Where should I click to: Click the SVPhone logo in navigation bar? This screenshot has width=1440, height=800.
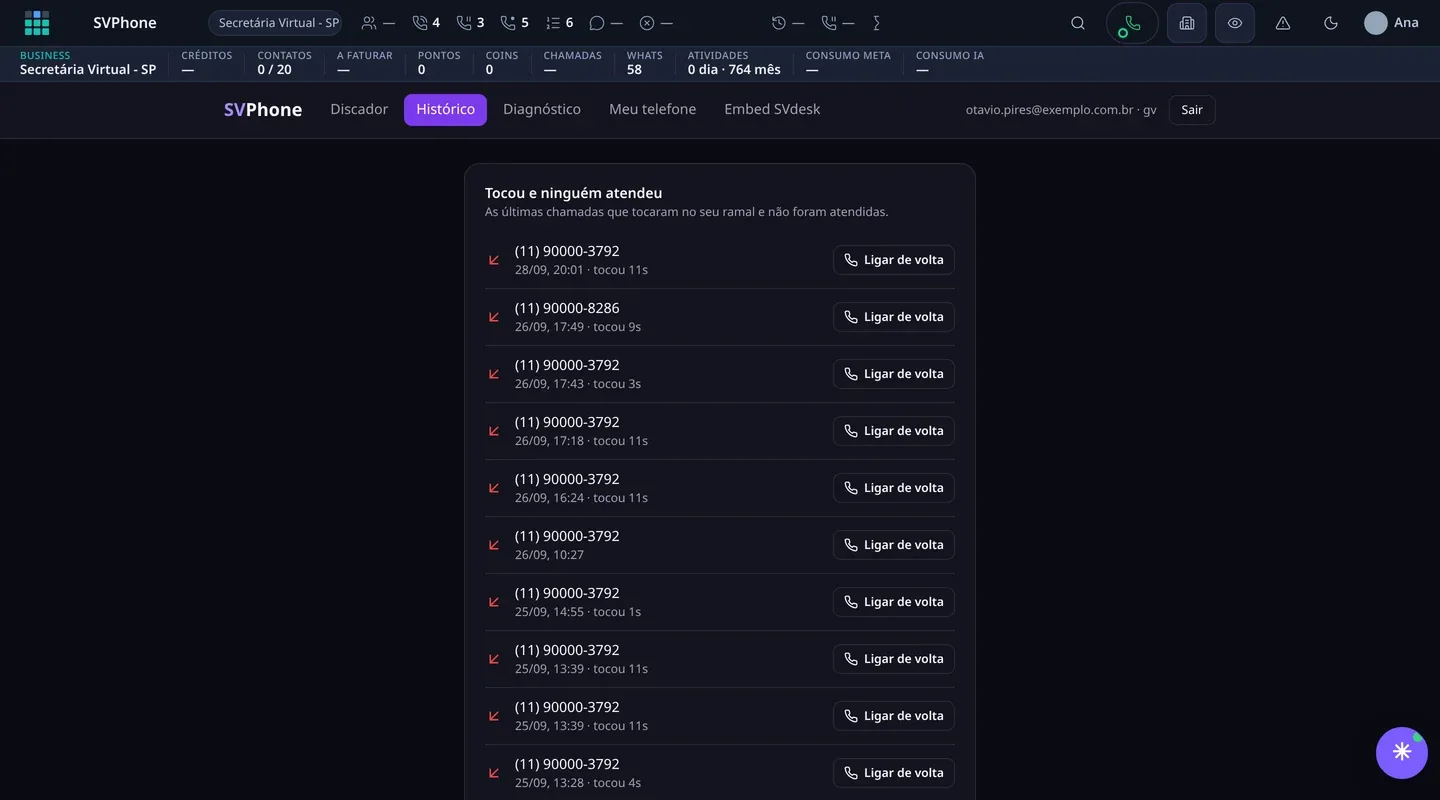tap(263, 110)
